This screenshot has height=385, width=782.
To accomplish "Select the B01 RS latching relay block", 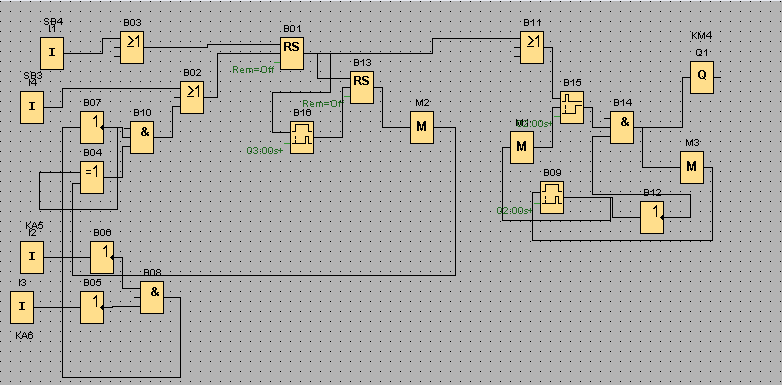I will (292, 53).
